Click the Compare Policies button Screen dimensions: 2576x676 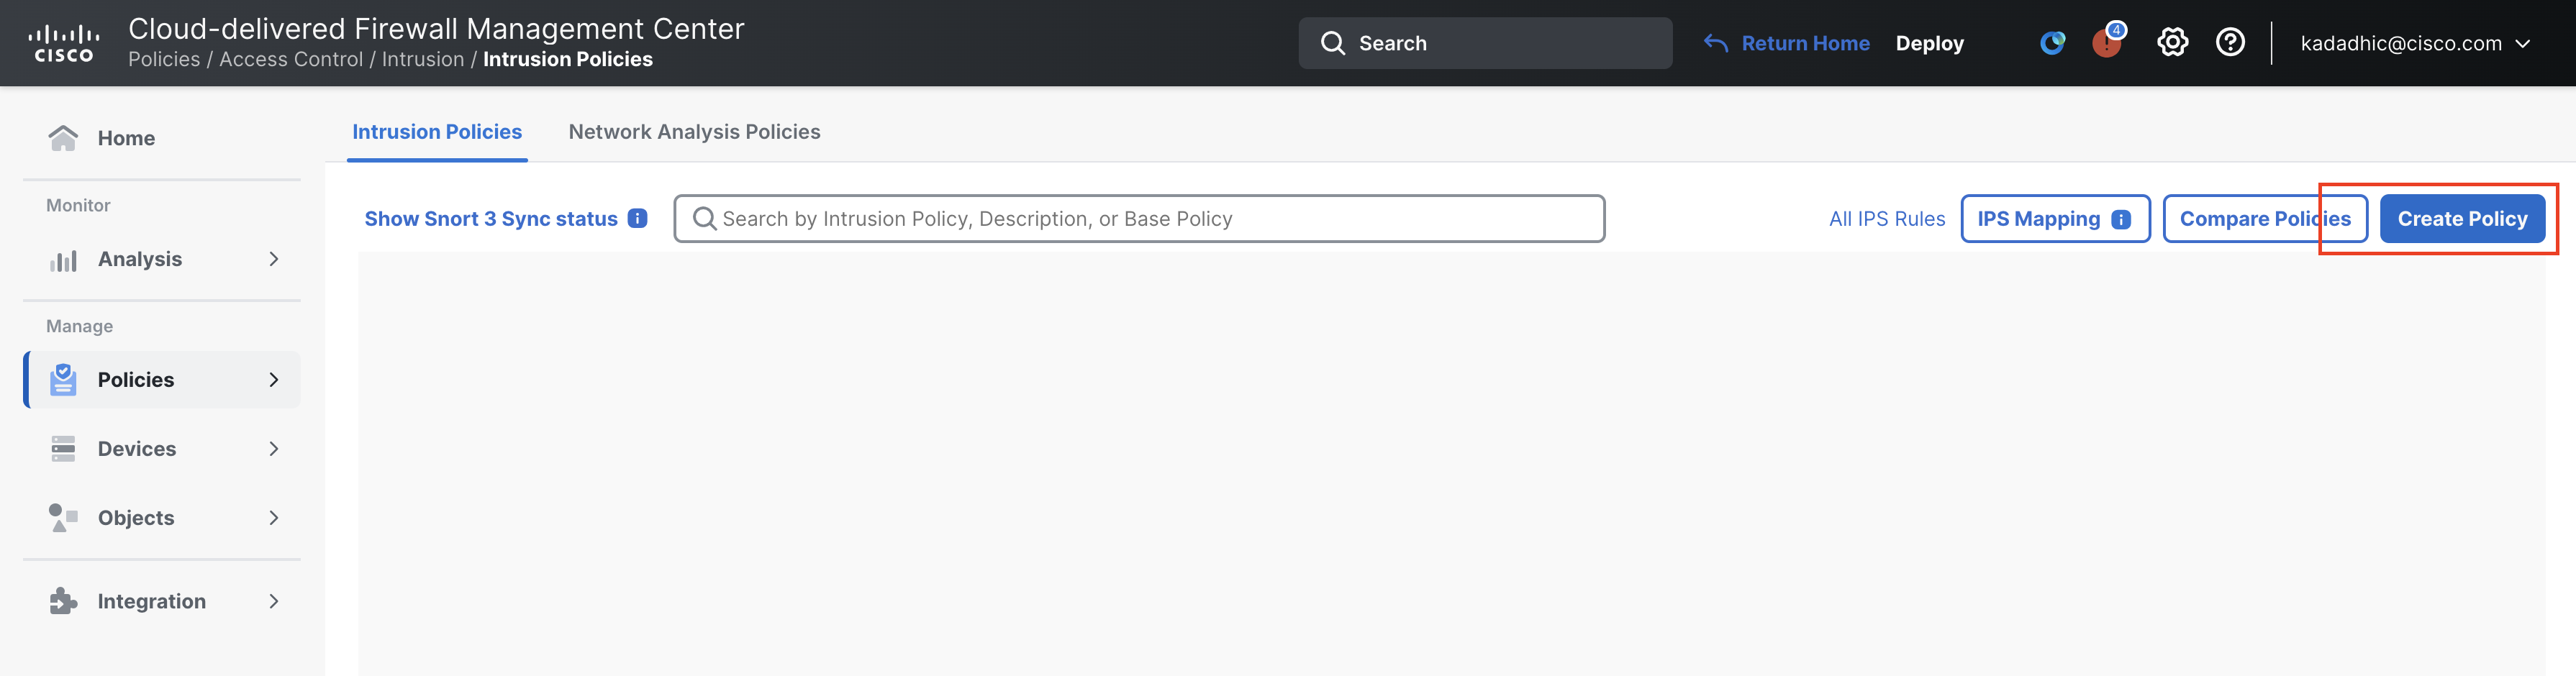[x=2265, y=219]
